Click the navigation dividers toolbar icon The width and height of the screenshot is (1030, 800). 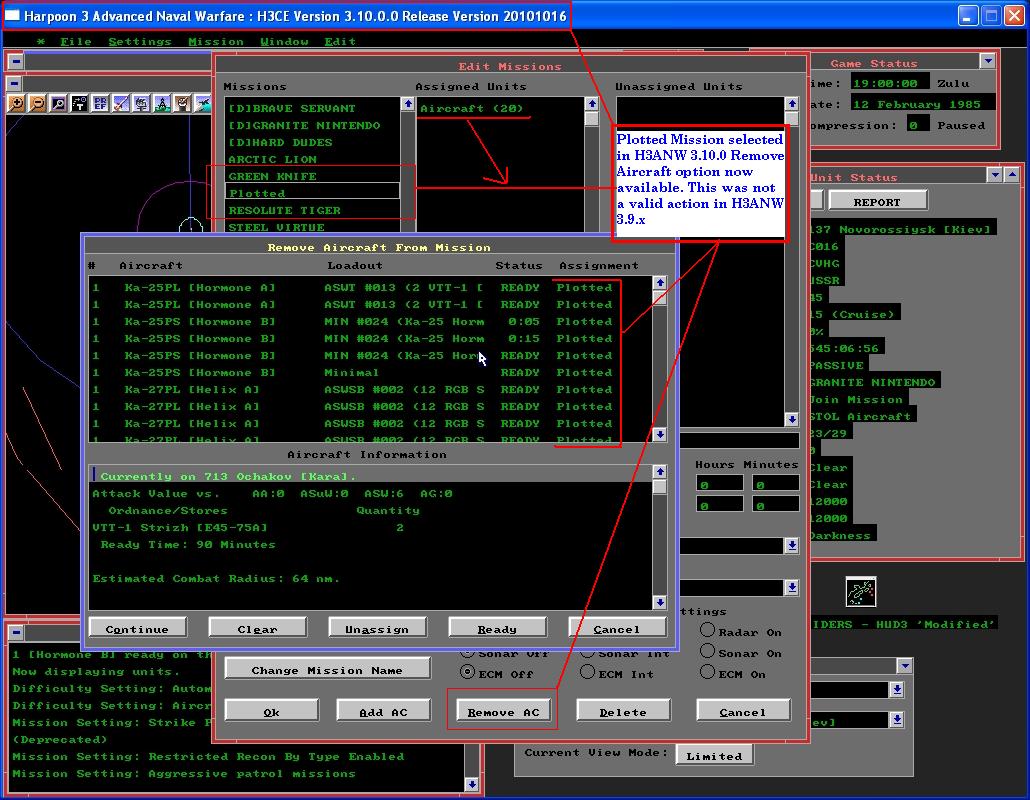pos(162,103)
